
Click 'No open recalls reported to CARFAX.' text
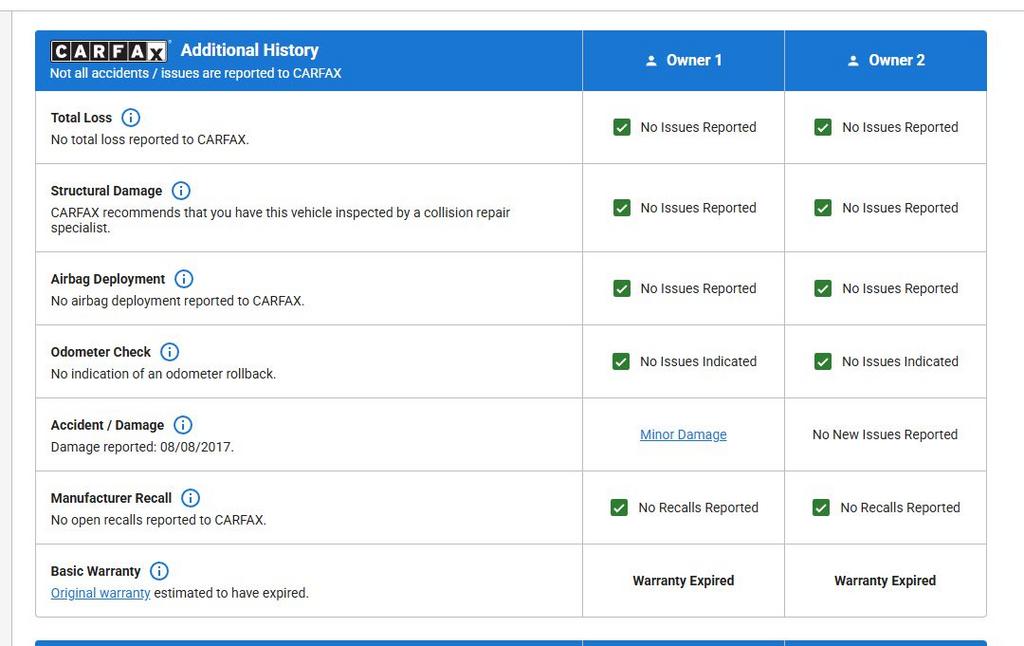[x=159, y=521]
